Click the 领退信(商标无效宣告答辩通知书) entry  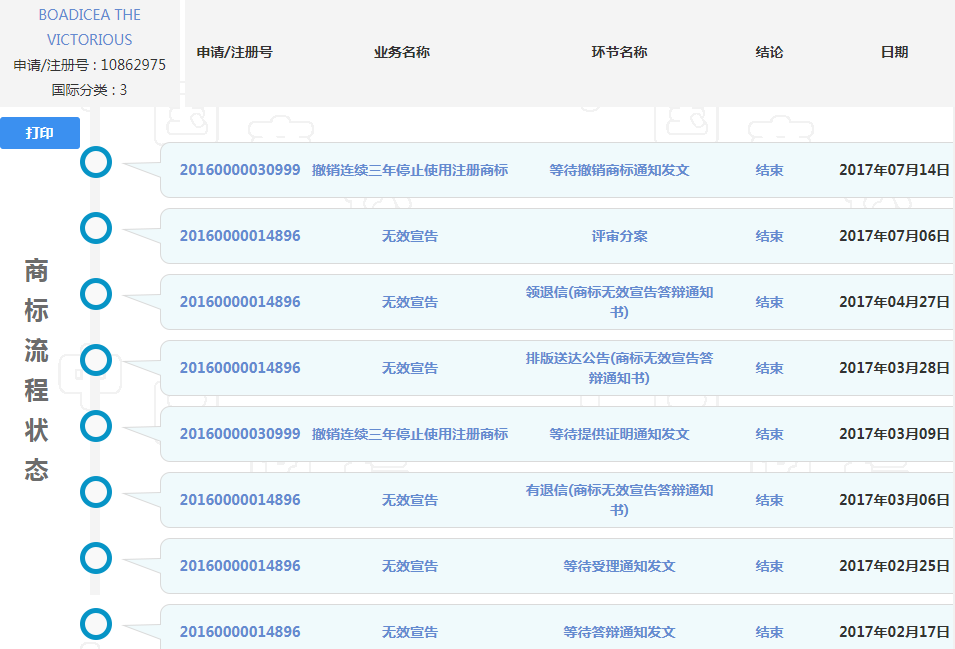pos(619,302)
